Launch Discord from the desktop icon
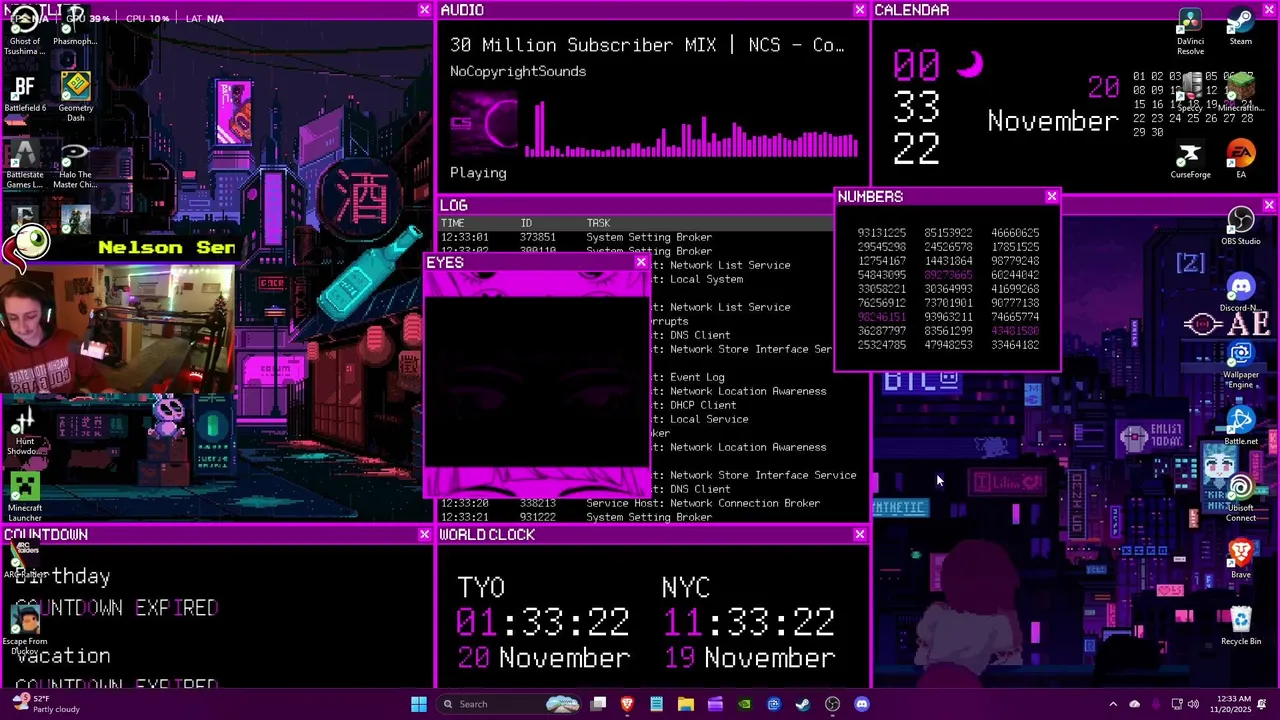 (1241, 293)
